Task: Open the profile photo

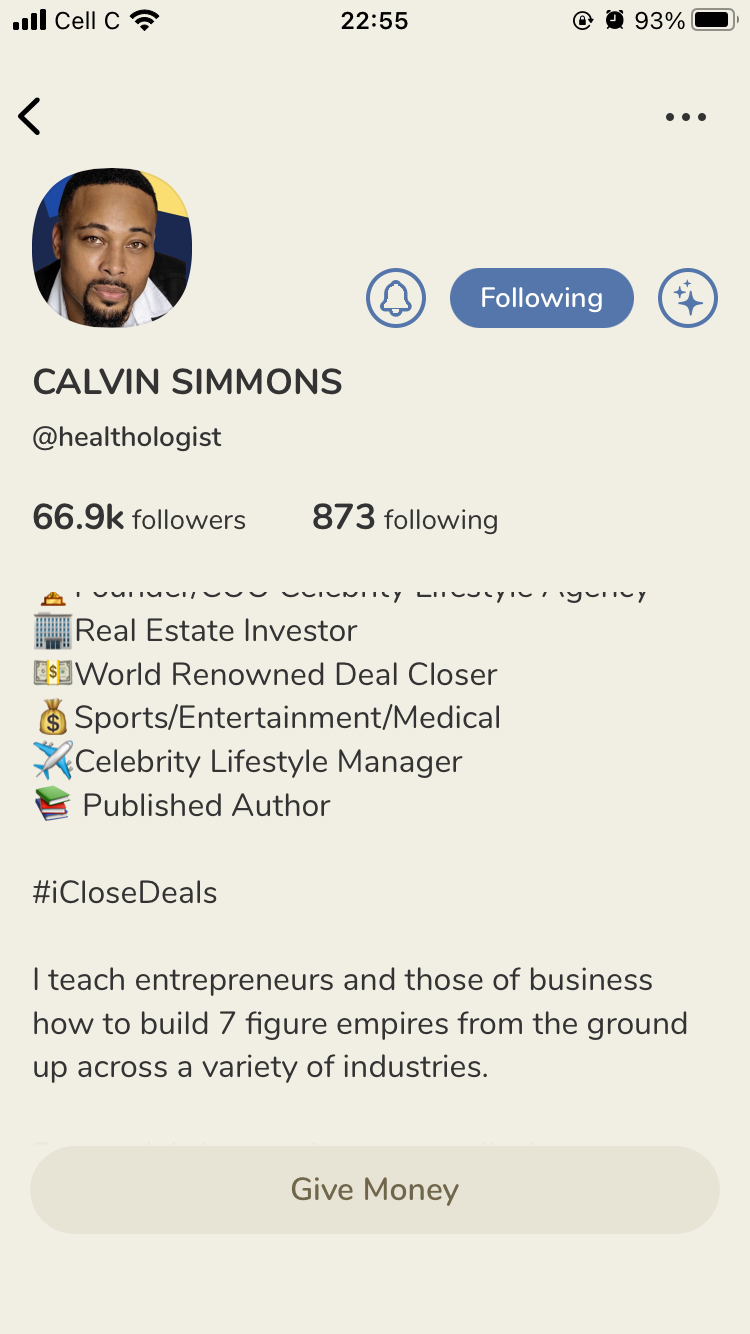Action: pos(112,248)
